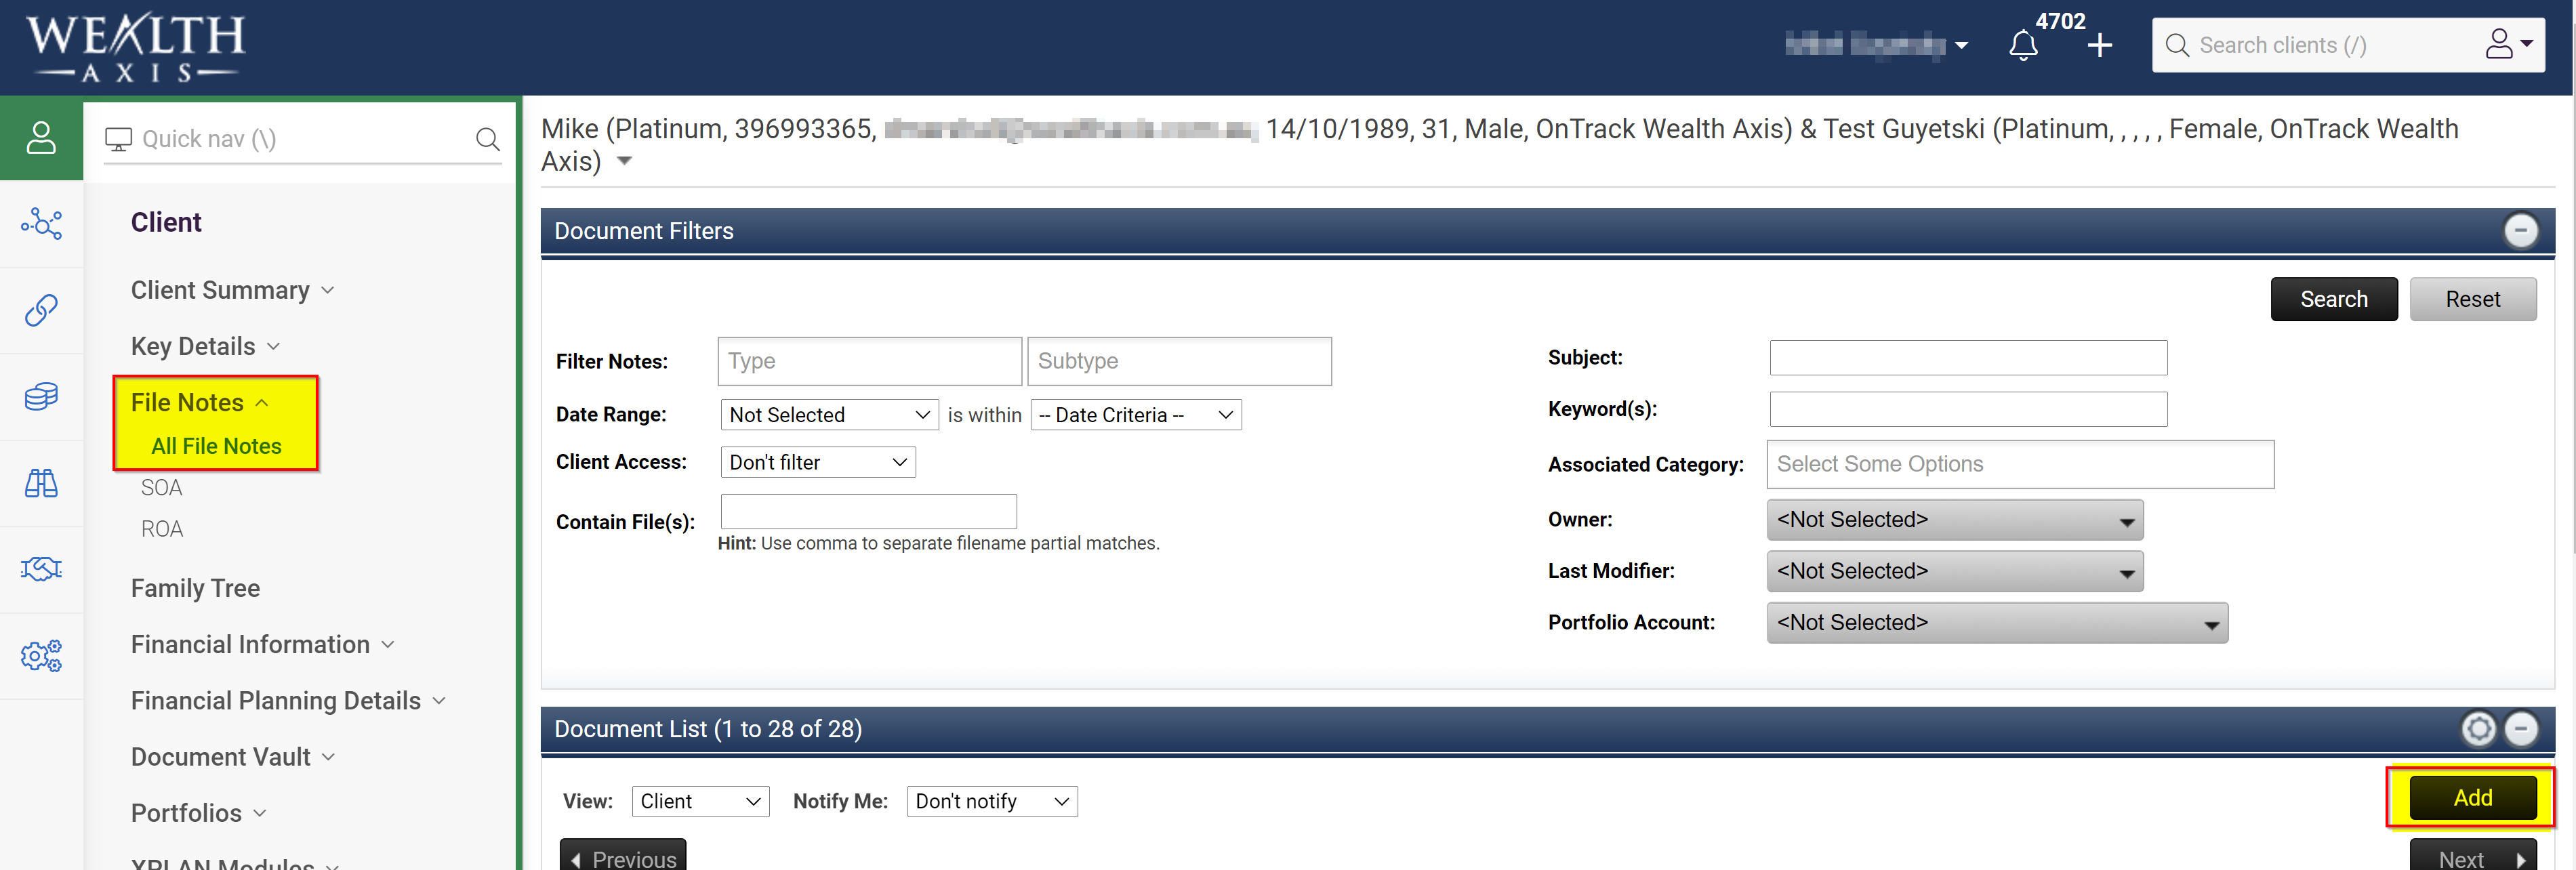2576x870 pixels.
Task: Collapse the Document List panel
Action: [2520, 729]
